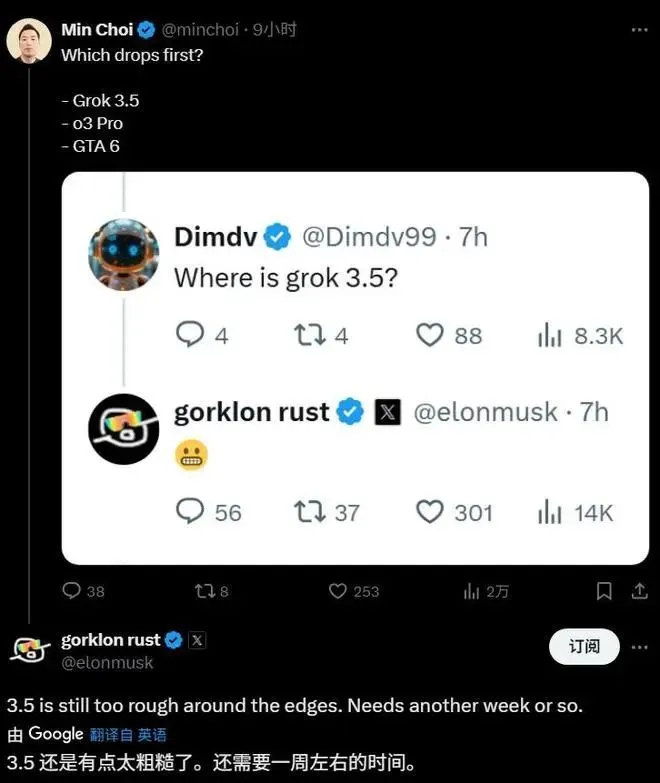The width and height of the screenshot is (660, 783).
Task: Open more options beside the 订阅 button
Action: coord(640,647)
